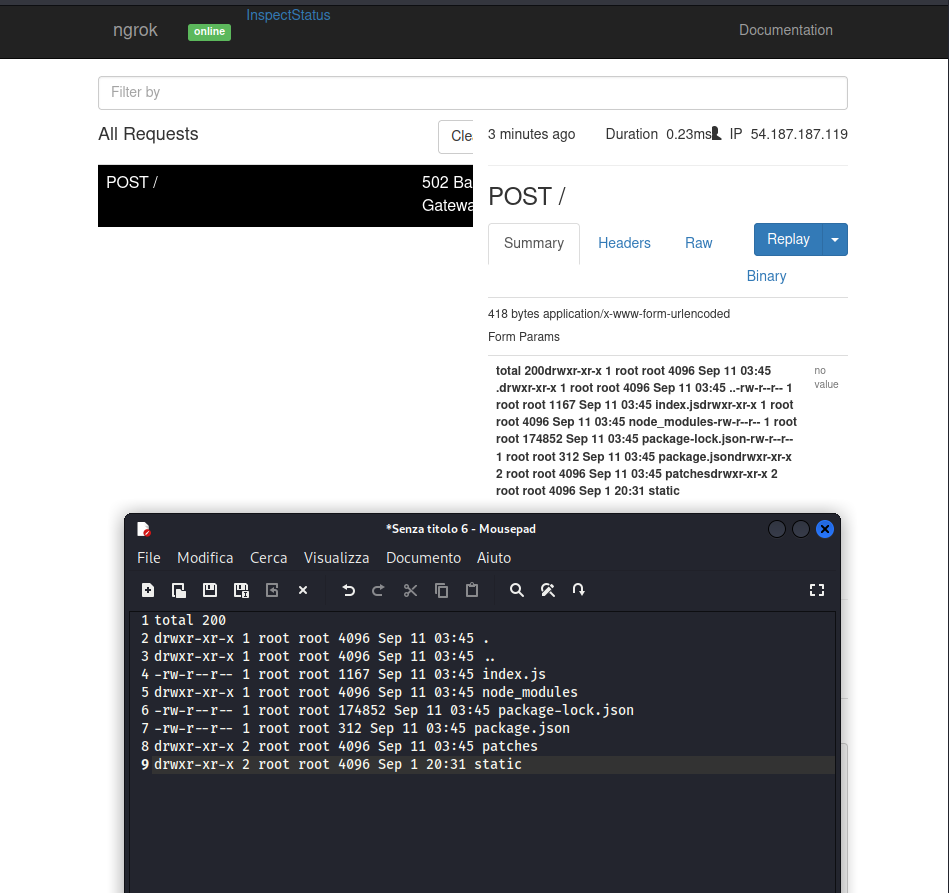The image size is (949, 893).
Task: Switch to the Raw tab
Action: [x=698, y=243]
